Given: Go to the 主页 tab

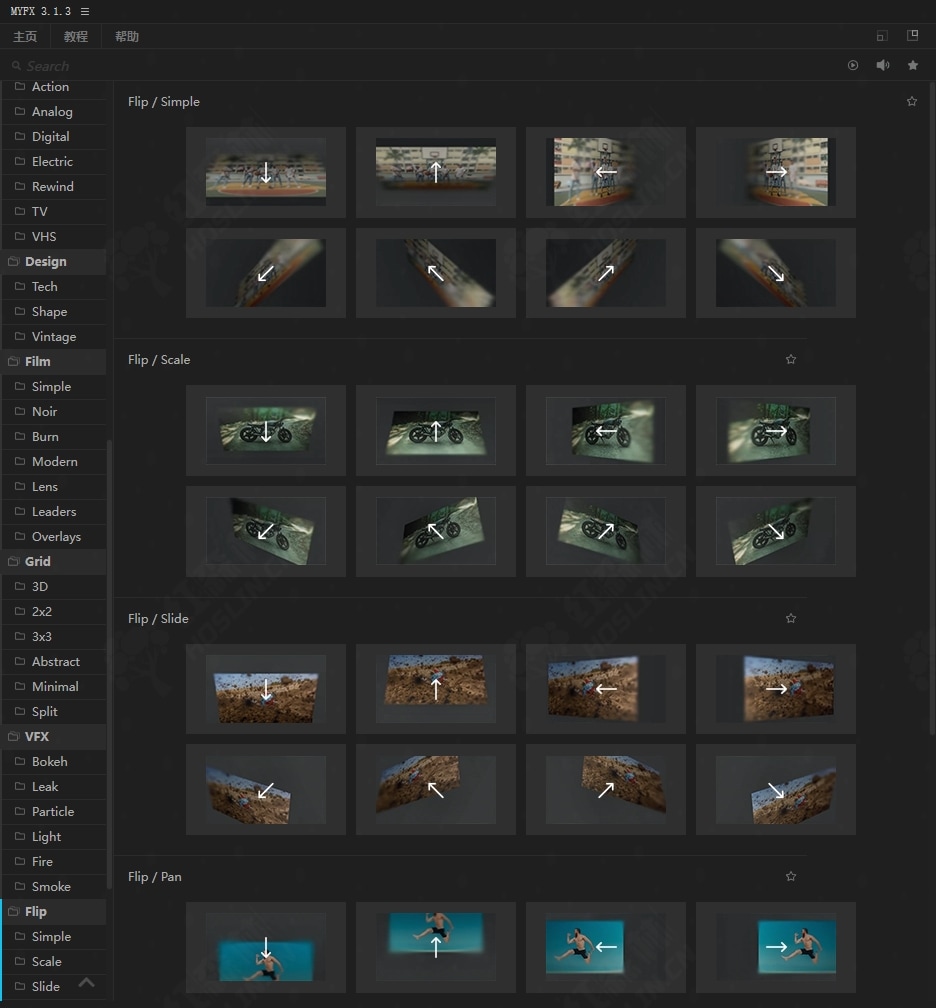Looking at the screenshot, I should click(25, 37).
